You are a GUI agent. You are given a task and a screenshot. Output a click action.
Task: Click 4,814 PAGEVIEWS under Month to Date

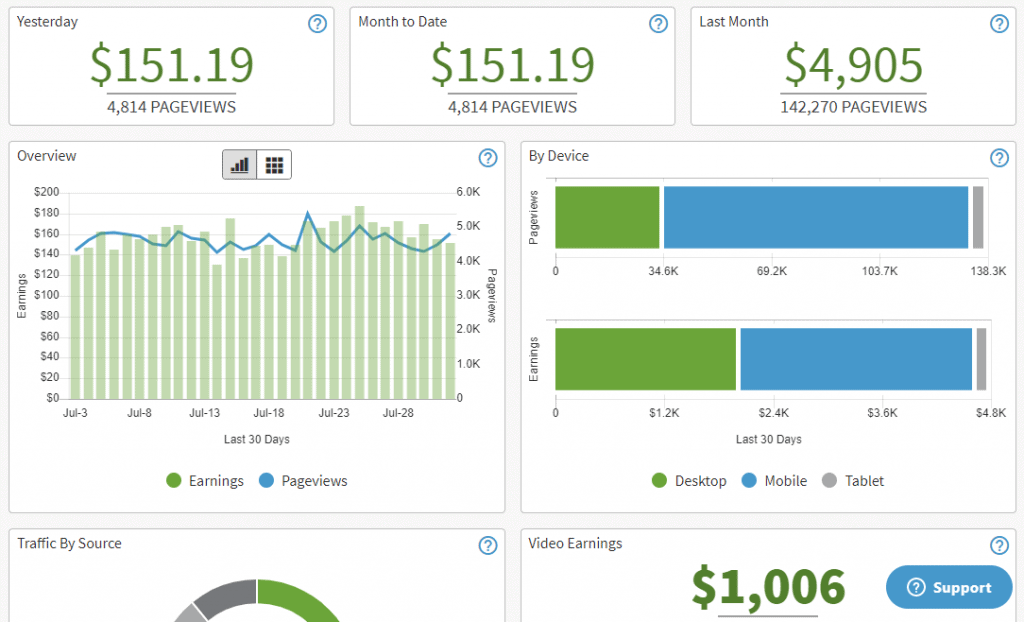click(513, 107)
